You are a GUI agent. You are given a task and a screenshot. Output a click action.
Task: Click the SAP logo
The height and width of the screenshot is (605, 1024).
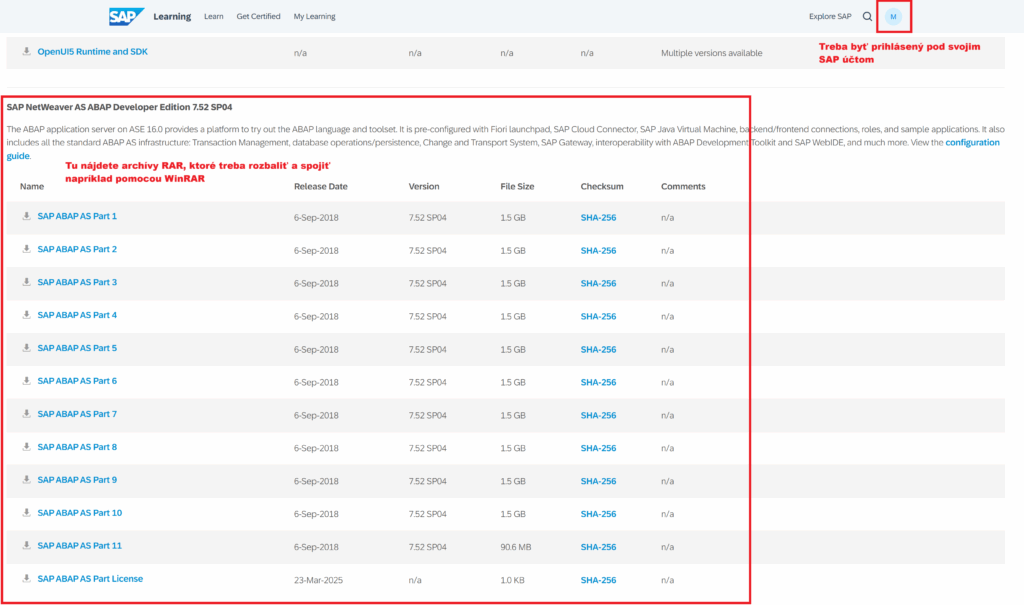tap(126, 16)
